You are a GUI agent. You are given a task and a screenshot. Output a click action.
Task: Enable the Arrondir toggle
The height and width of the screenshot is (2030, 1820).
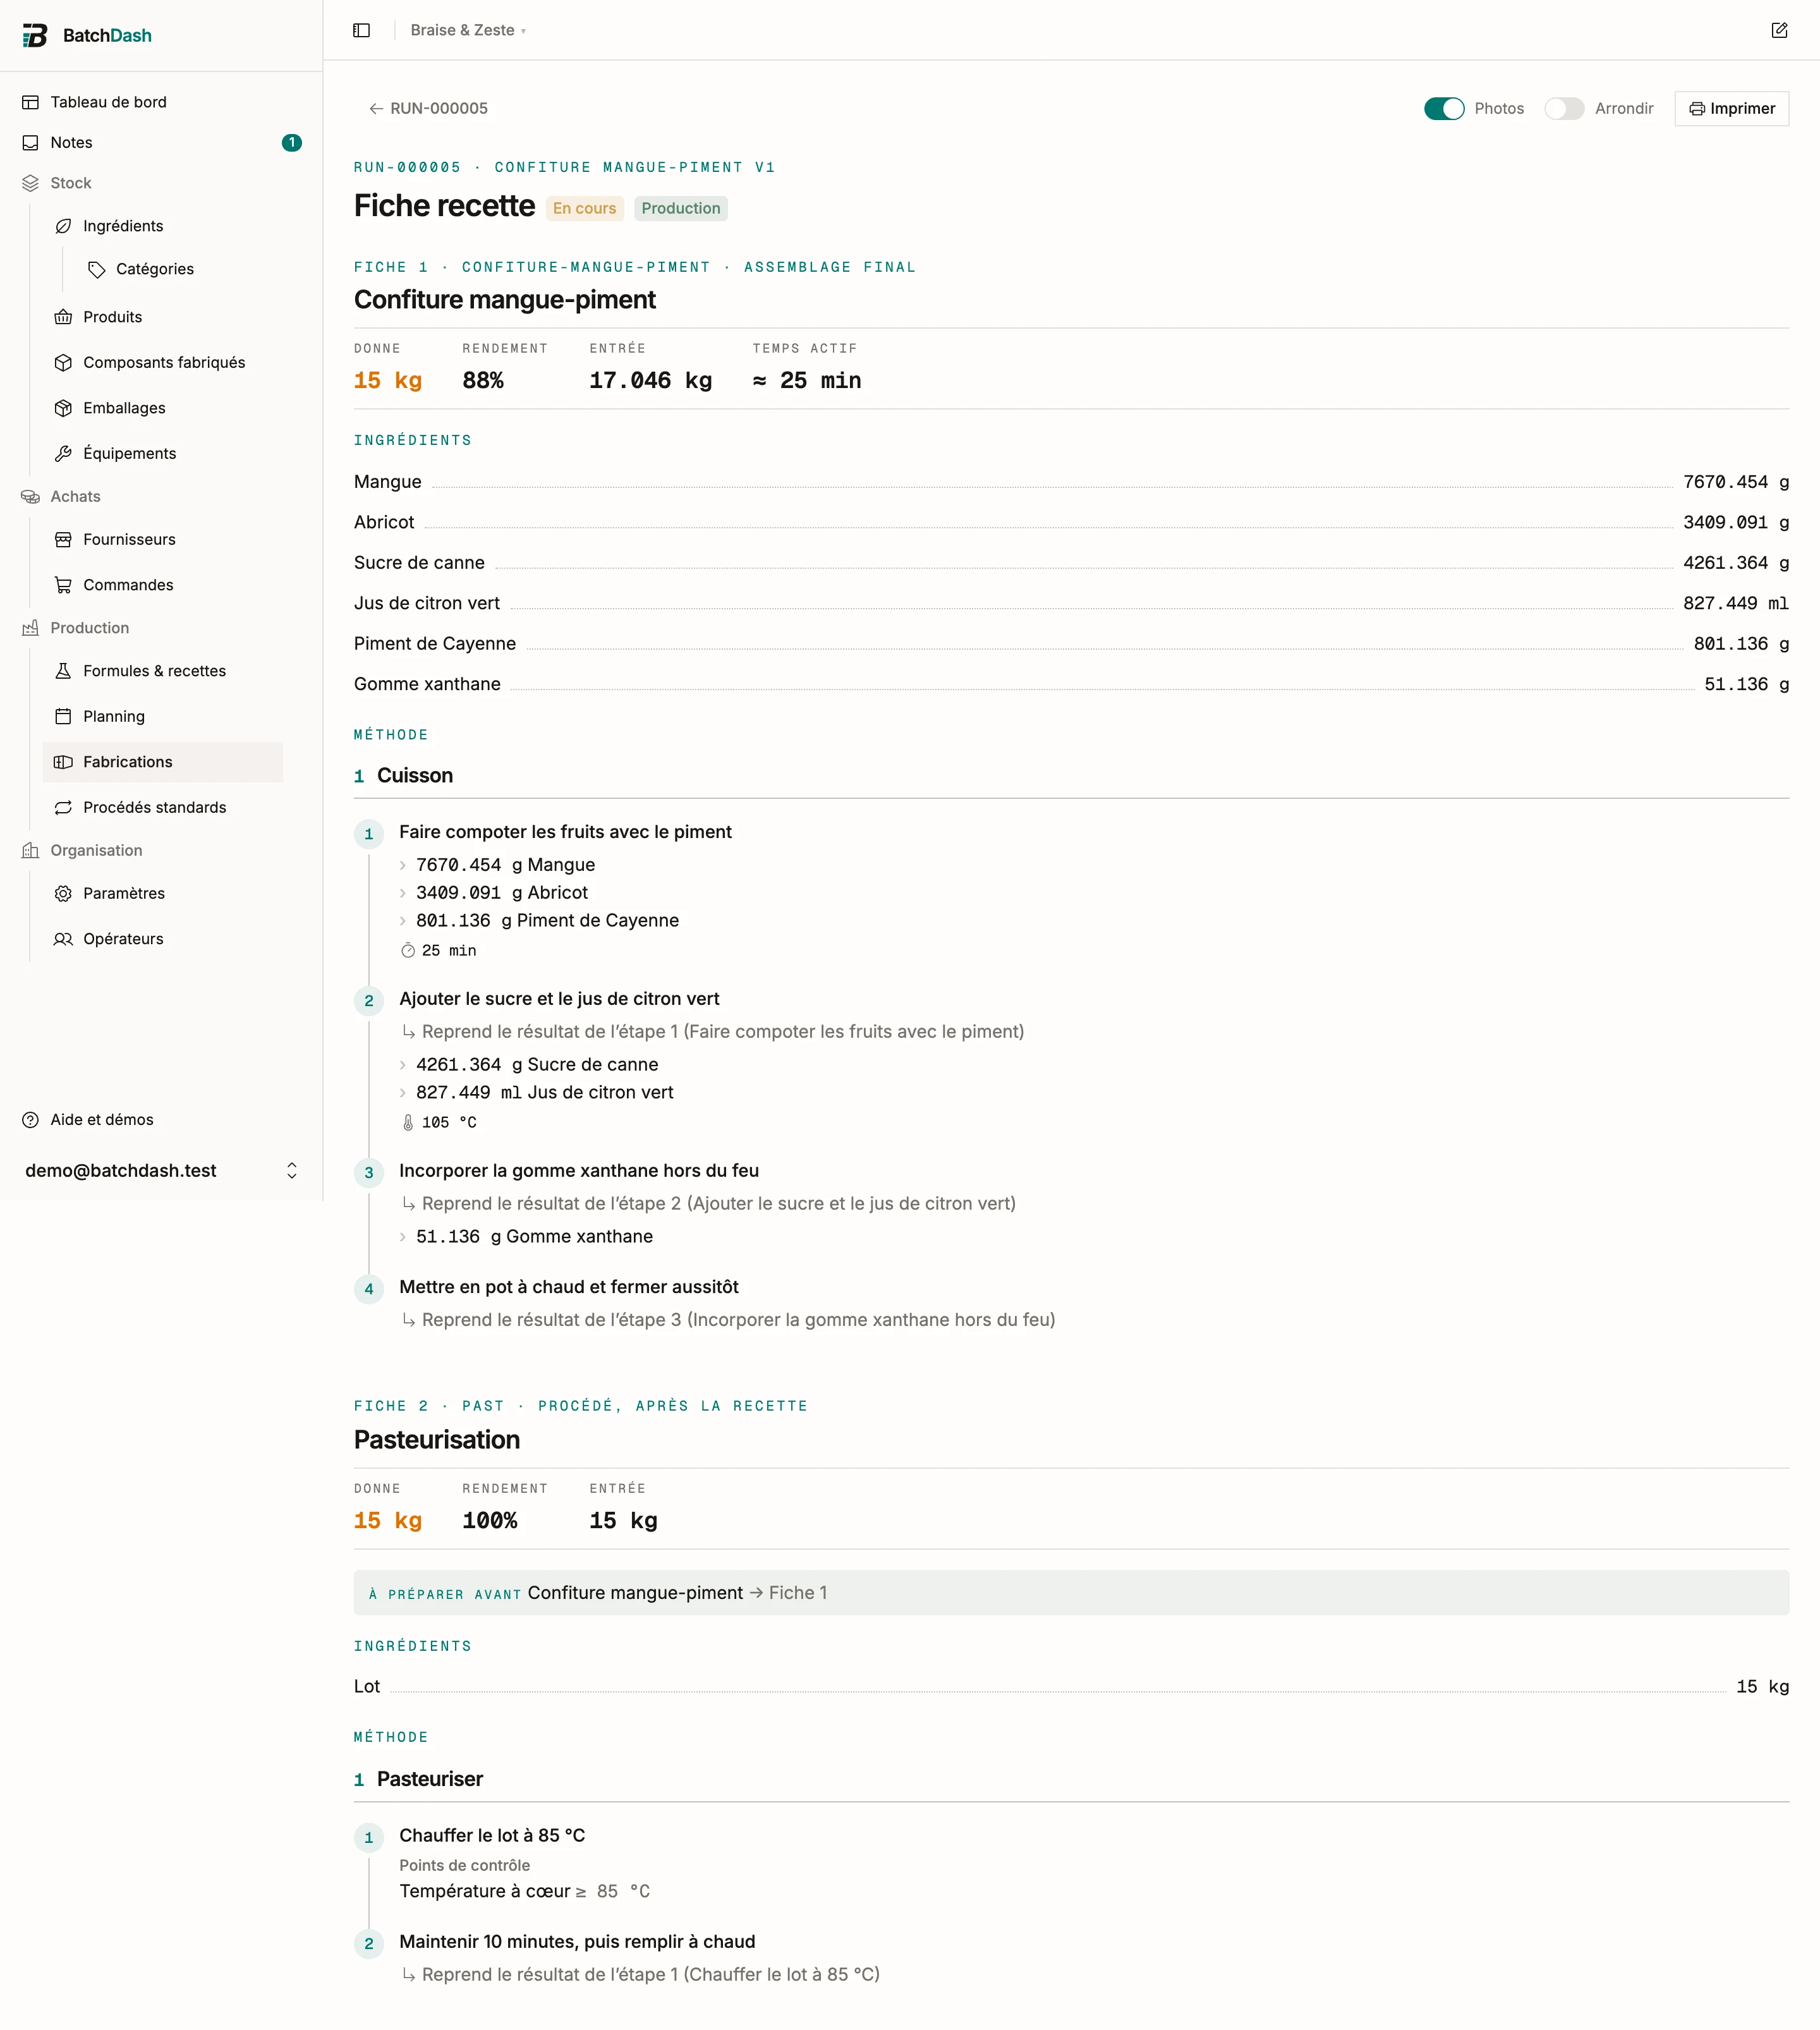click(1564, 108)
